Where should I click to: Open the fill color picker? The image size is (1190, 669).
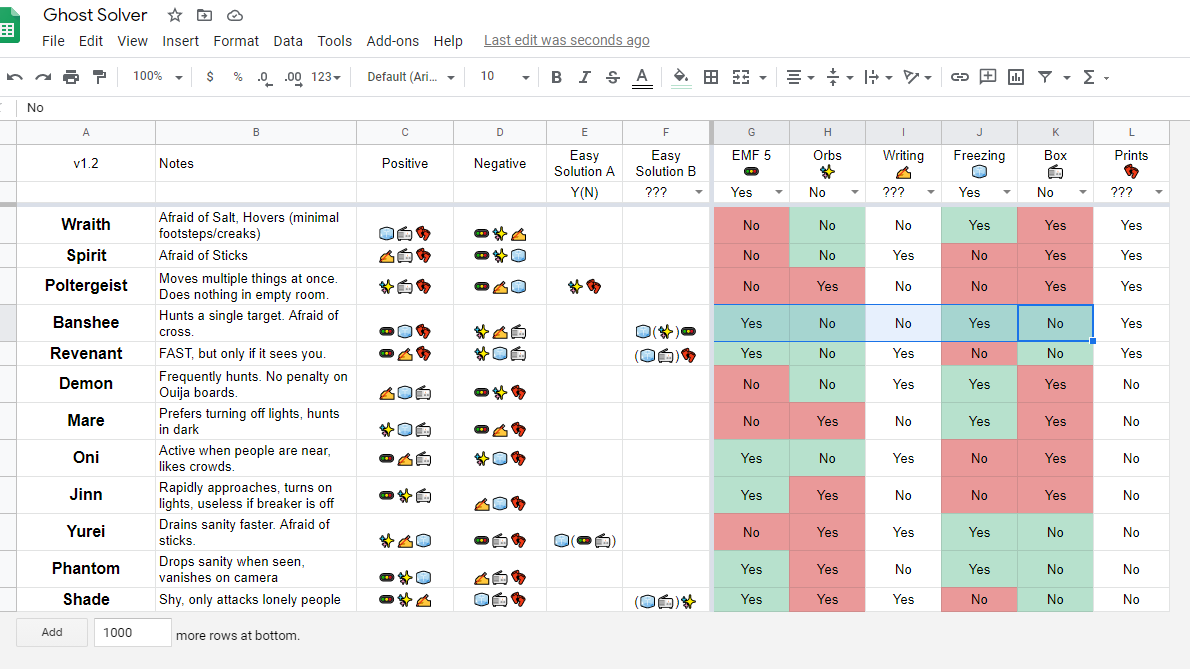point(681,77)
